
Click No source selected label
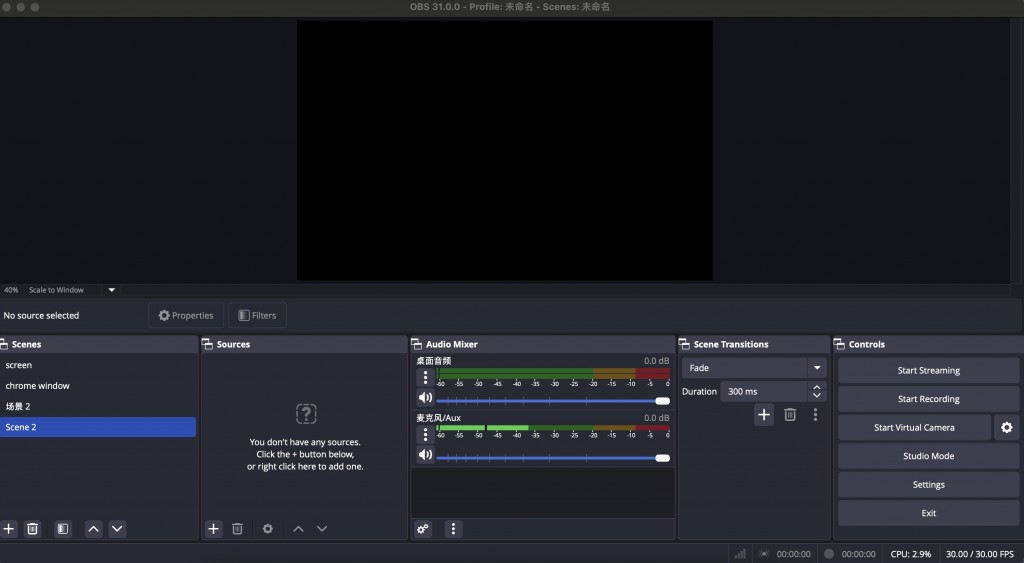tap(41, 315)
